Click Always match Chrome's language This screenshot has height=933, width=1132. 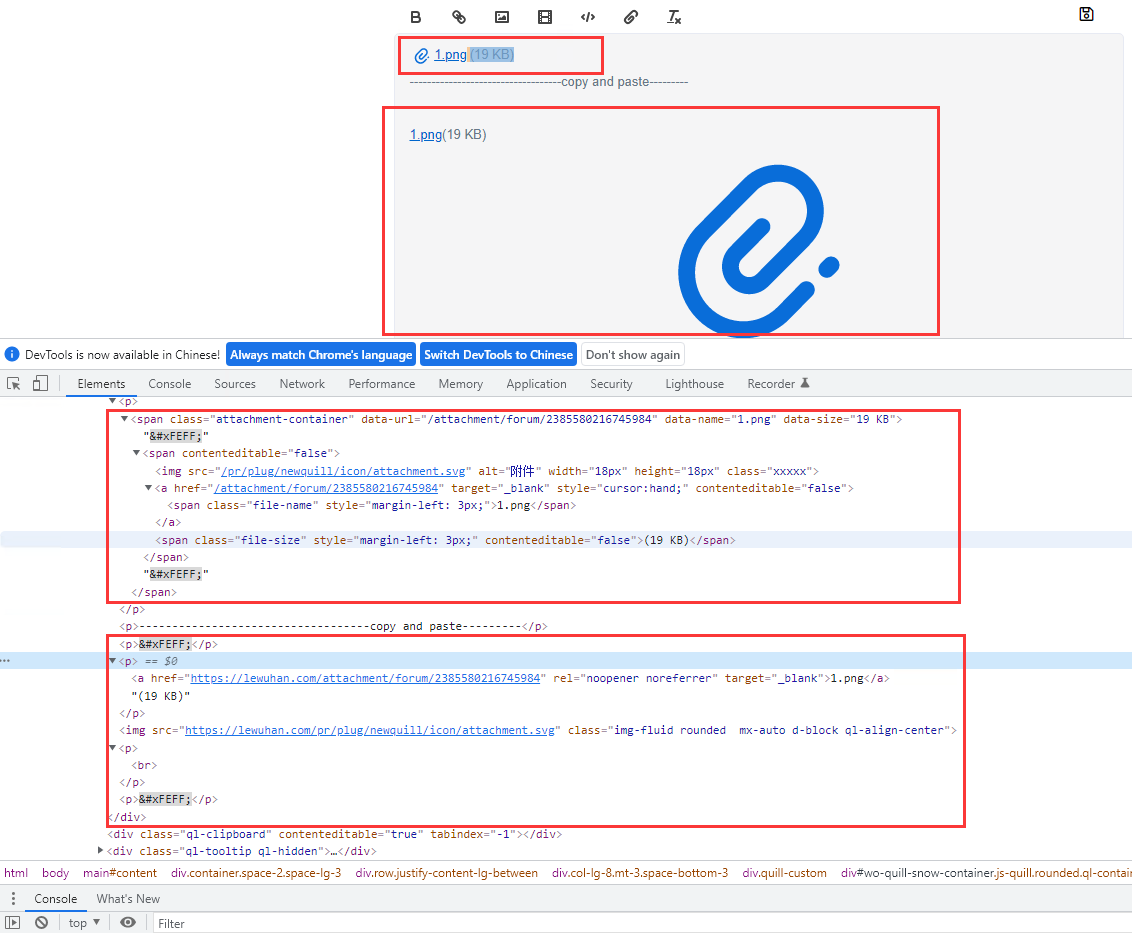321,355
